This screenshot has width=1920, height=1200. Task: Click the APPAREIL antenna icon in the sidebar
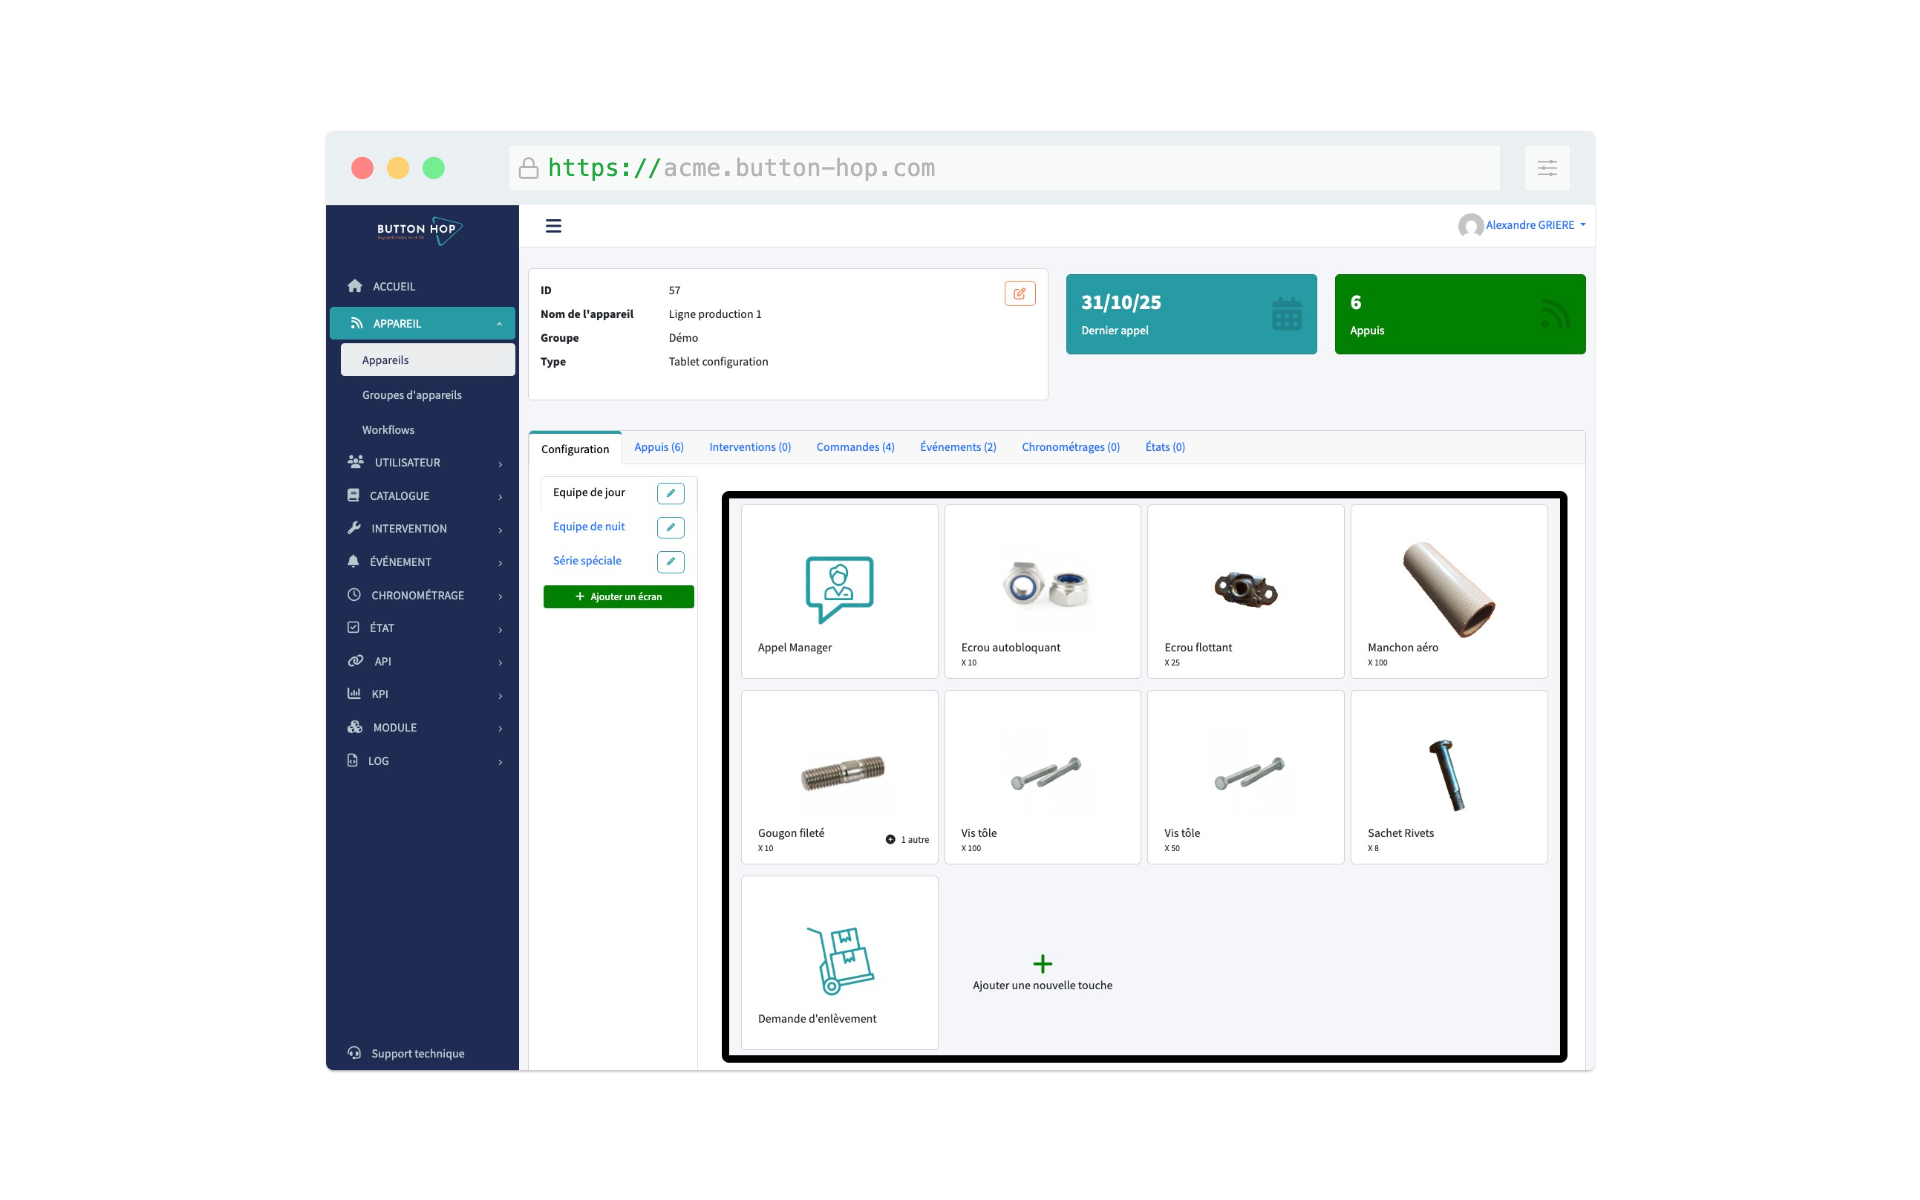click(357, 323)
